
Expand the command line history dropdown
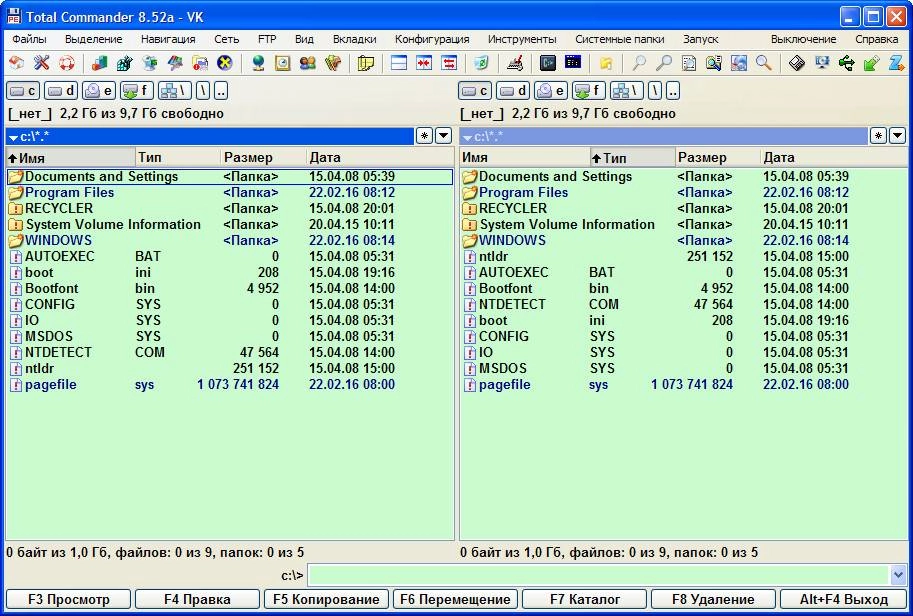point(898,575)
